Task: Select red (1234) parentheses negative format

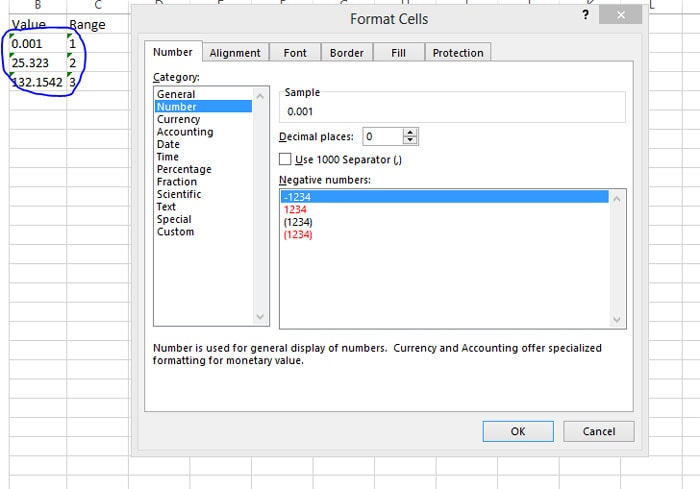Action: pos(298,234)
